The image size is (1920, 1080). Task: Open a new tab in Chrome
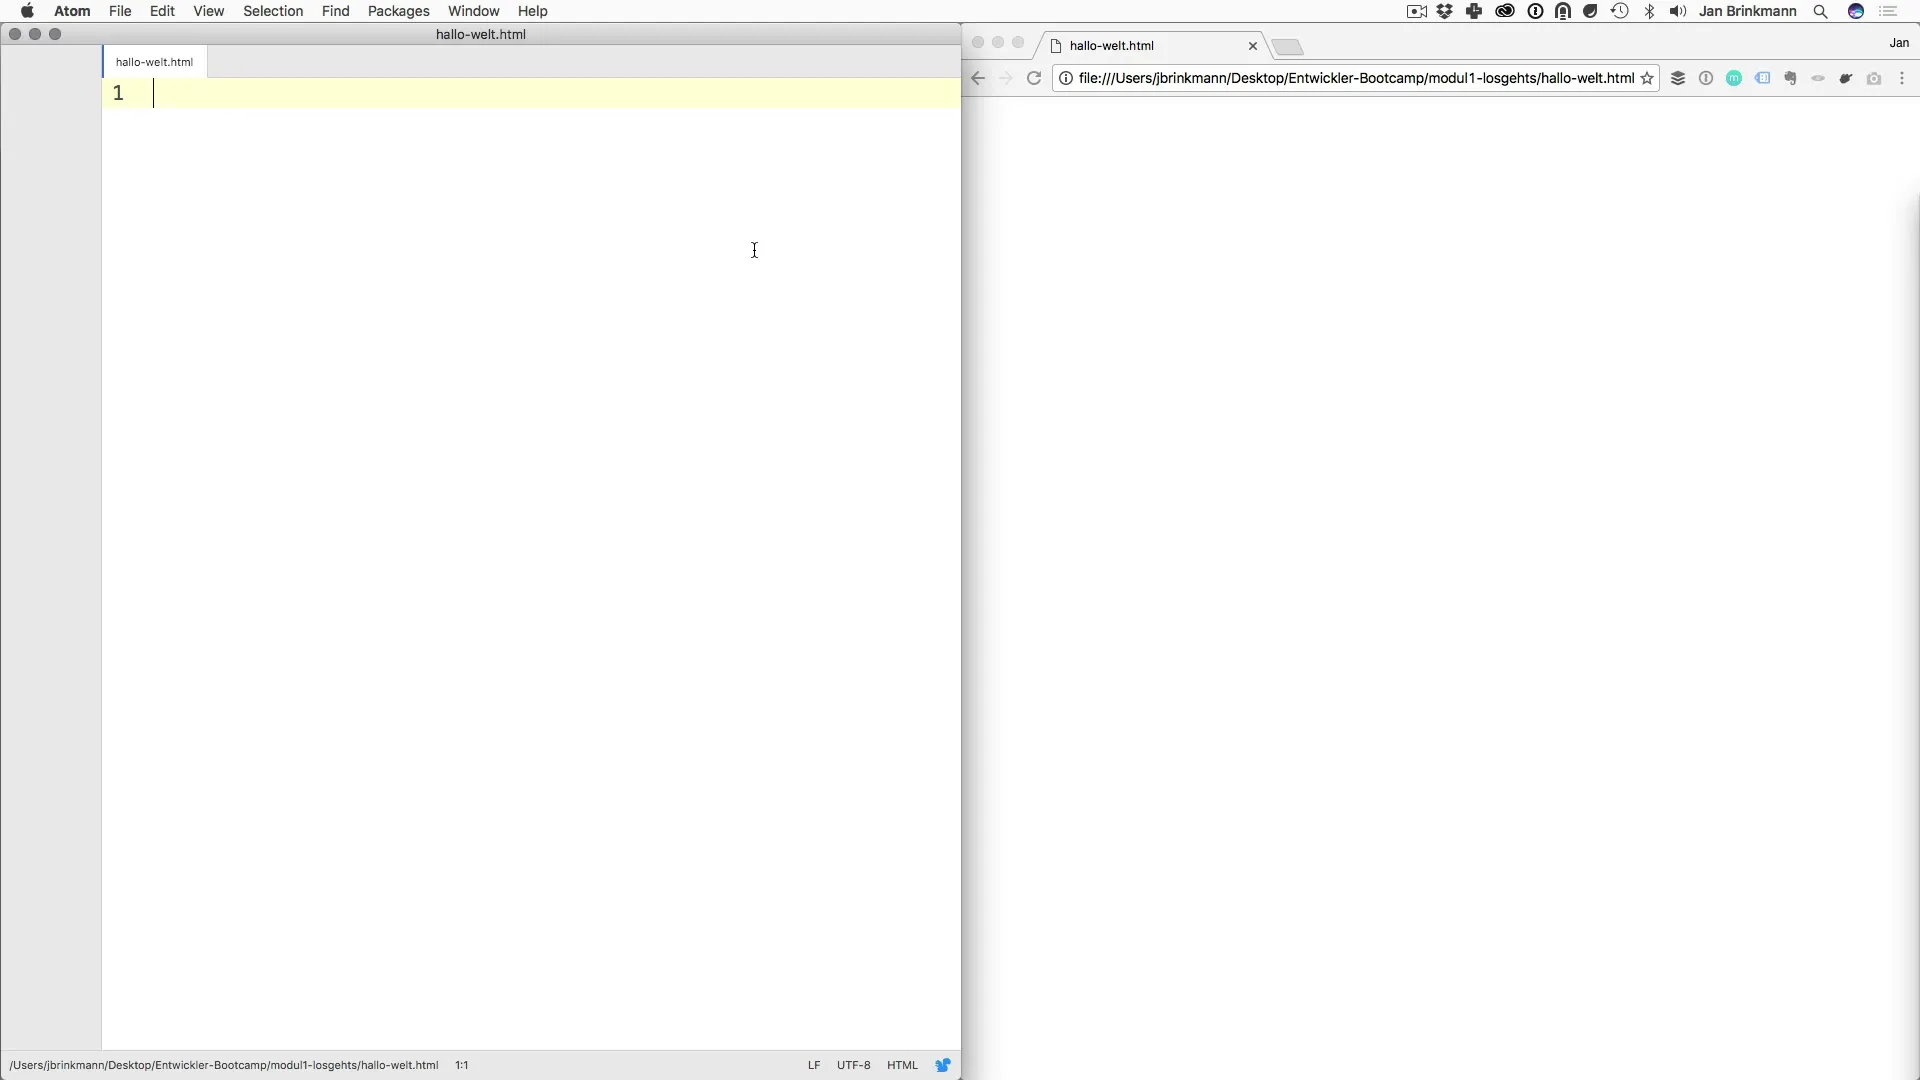pos(1288,47)
